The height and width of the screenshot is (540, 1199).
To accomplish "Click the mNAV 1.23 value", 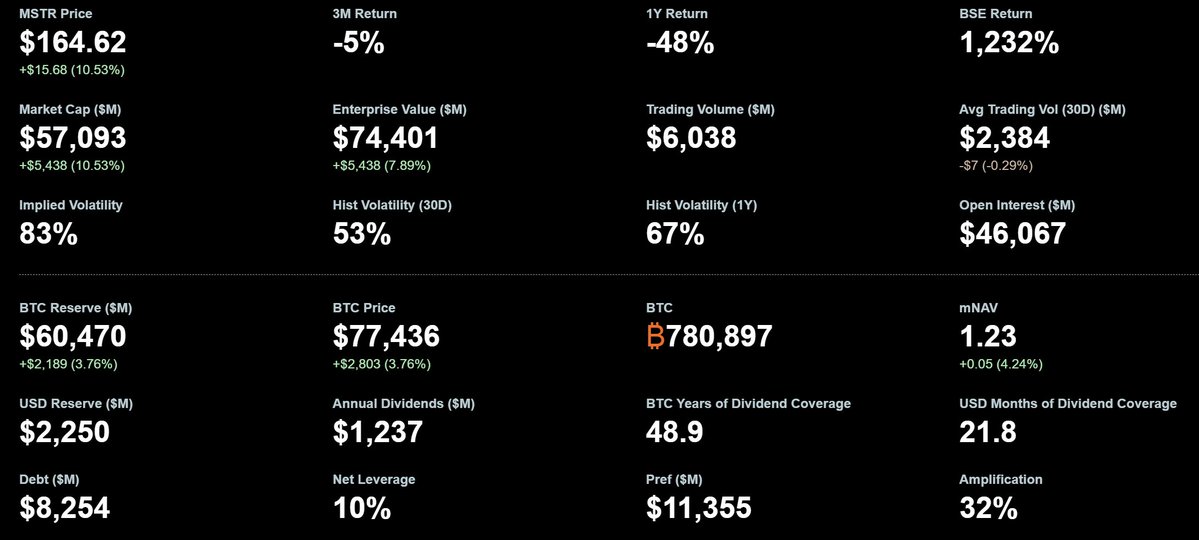I will [988, 336].
